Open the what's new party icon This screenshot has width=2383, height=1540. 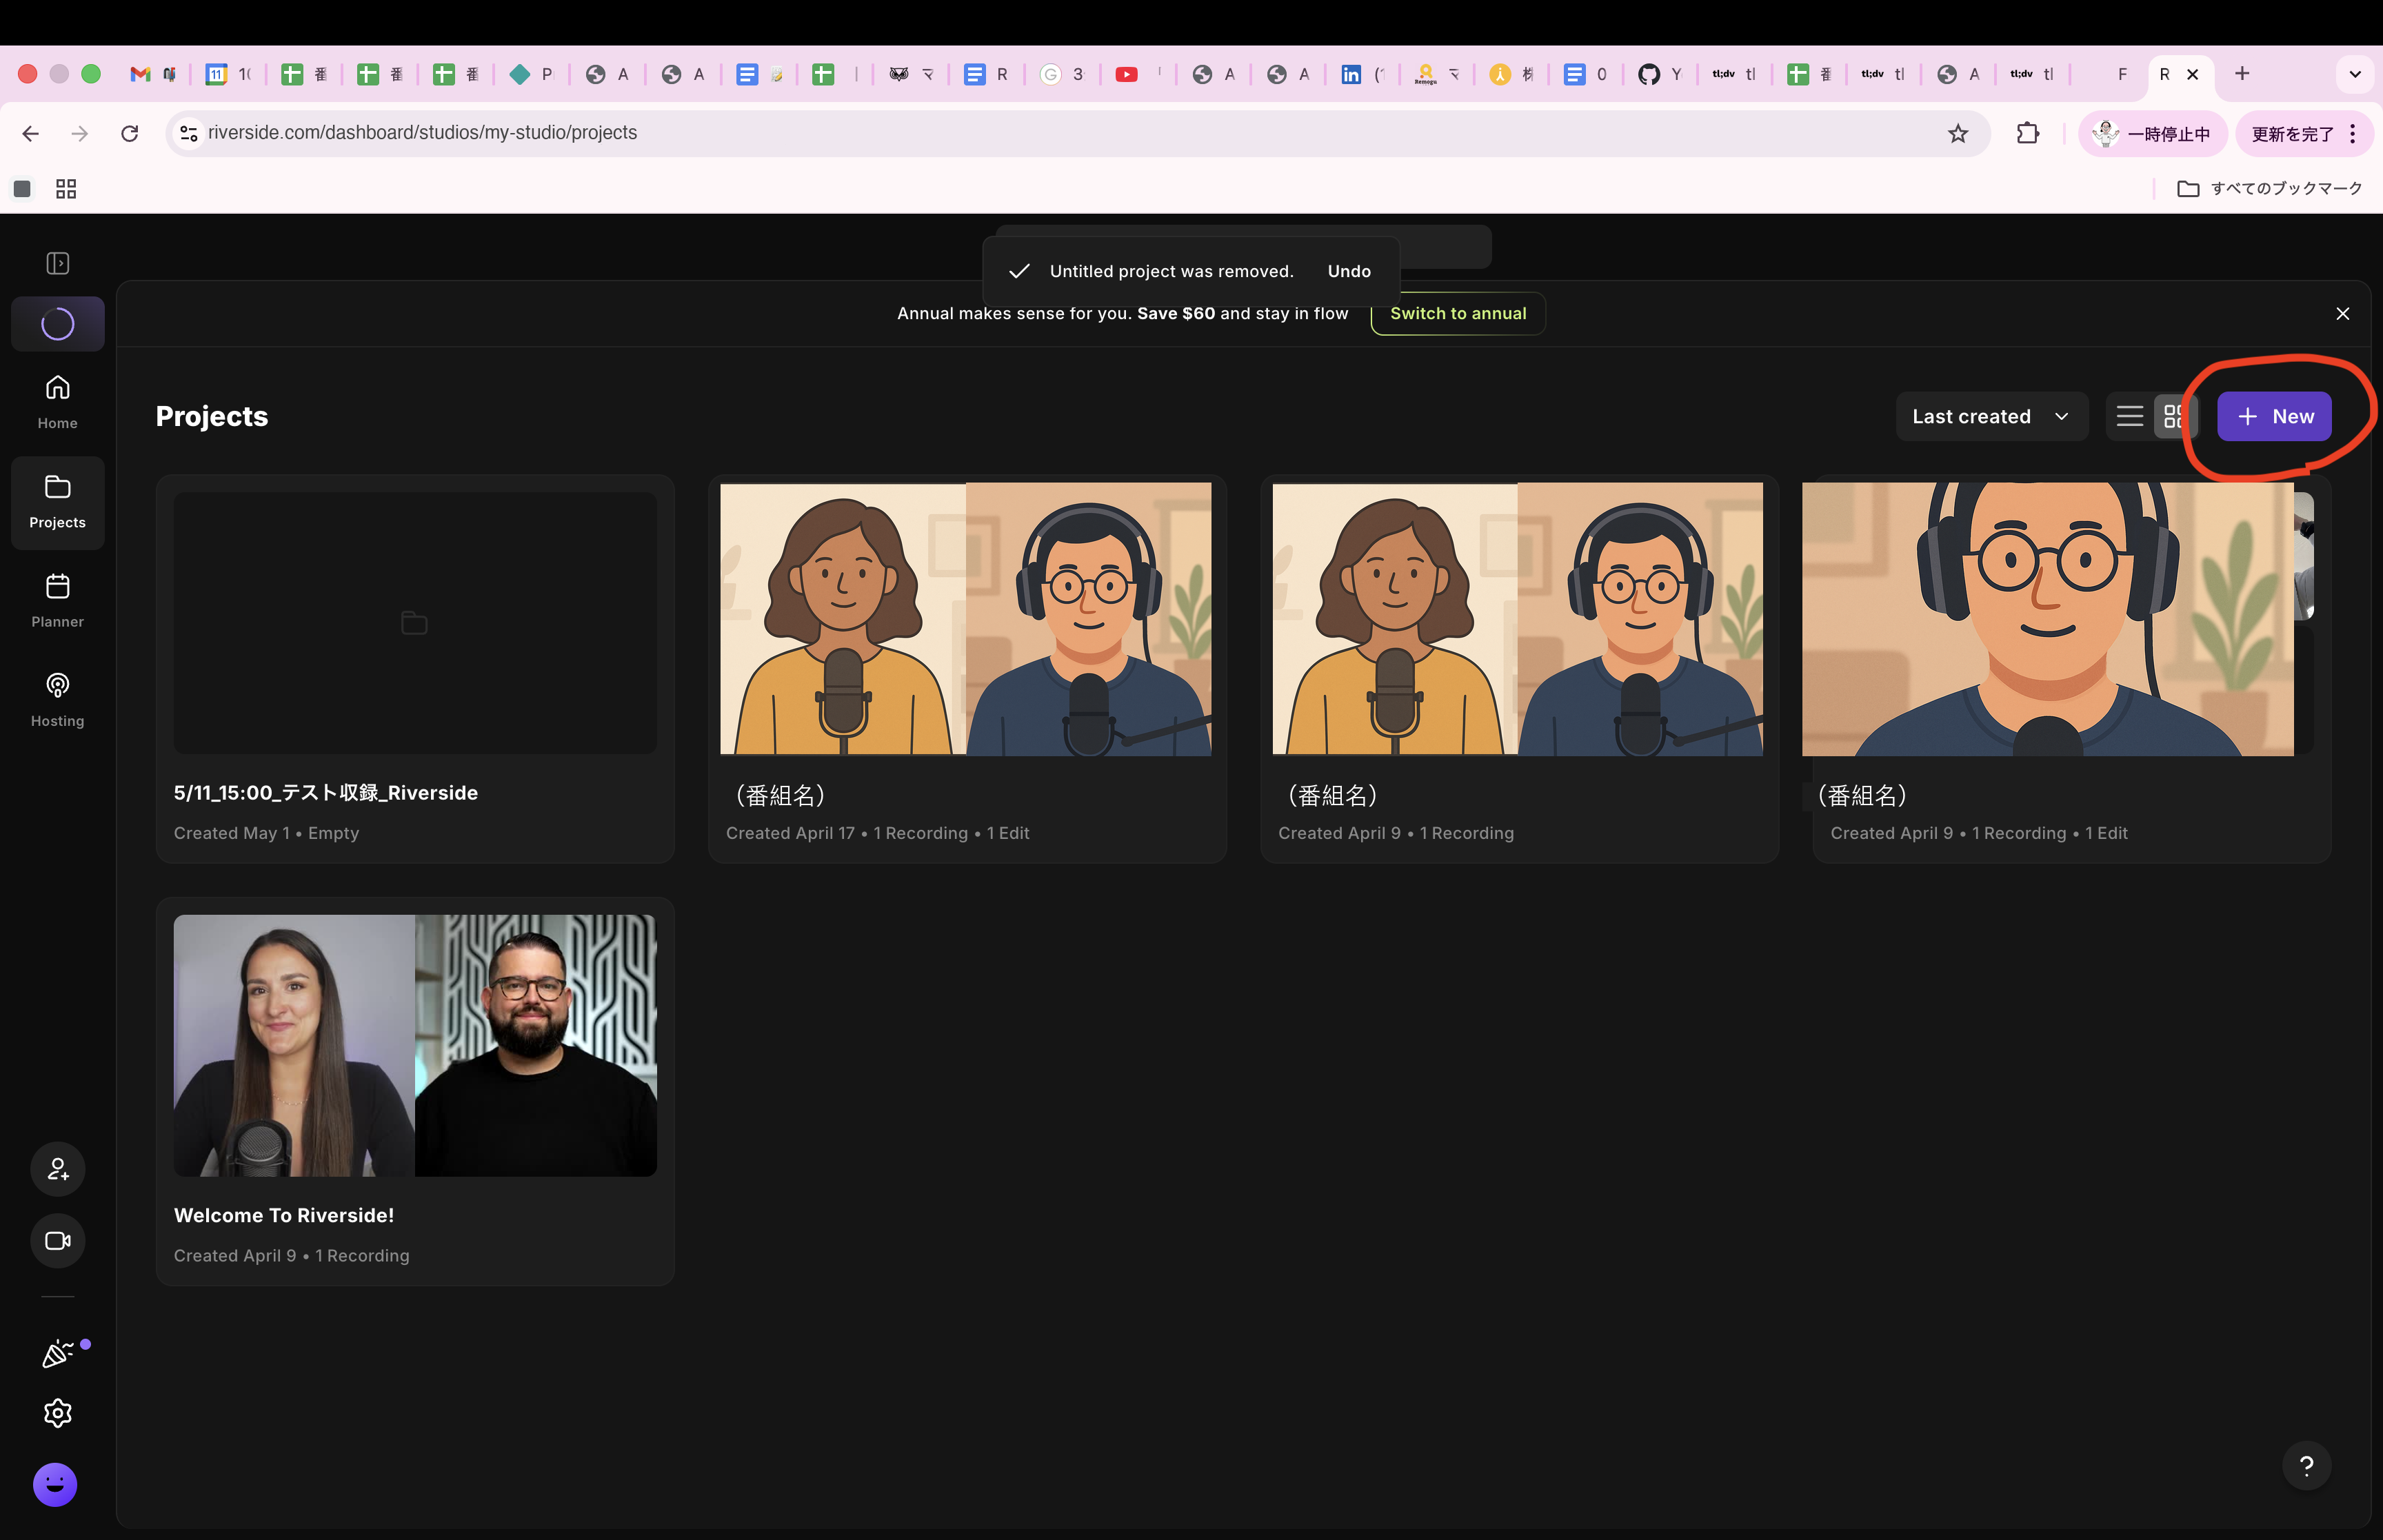pos(58,1353)
